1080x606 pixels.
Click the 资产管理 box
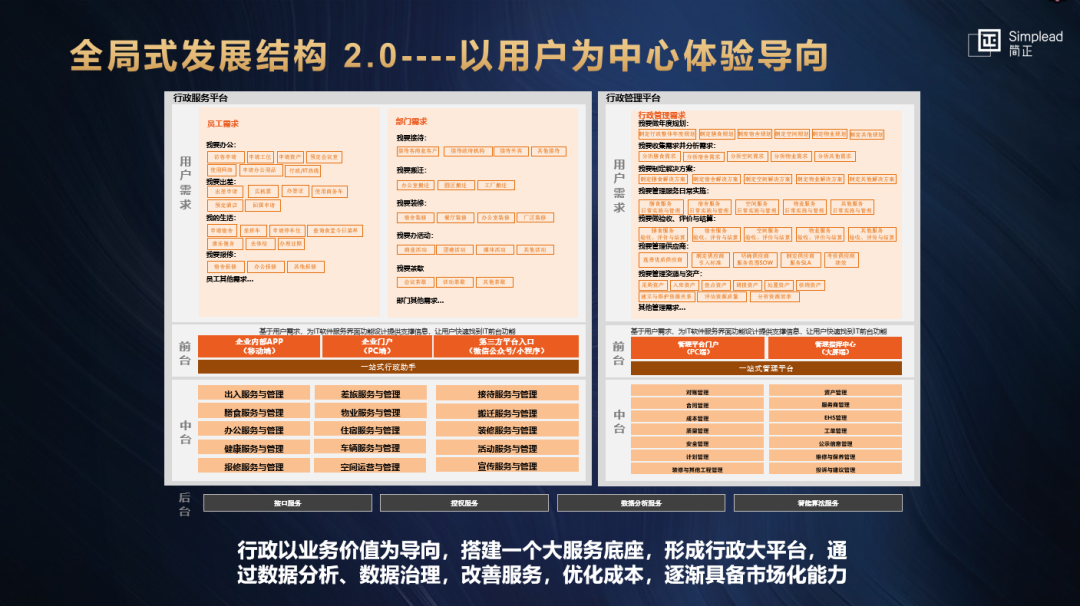point(835,392)
